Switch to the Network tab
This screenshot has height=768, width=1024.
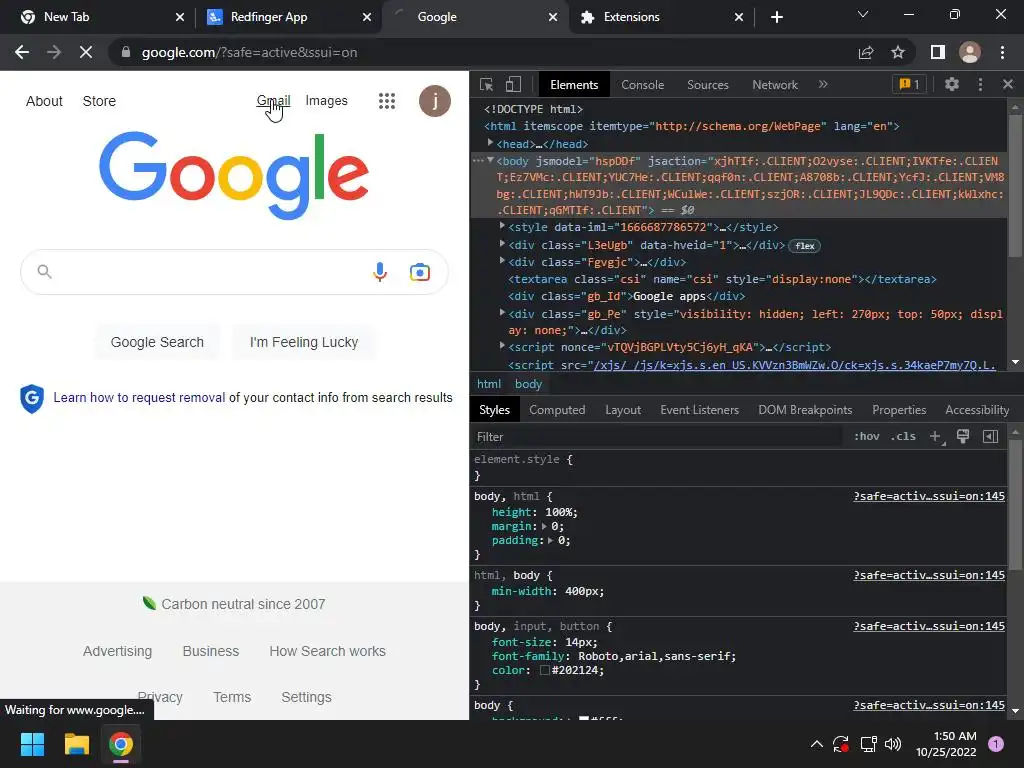click(775, 85)
